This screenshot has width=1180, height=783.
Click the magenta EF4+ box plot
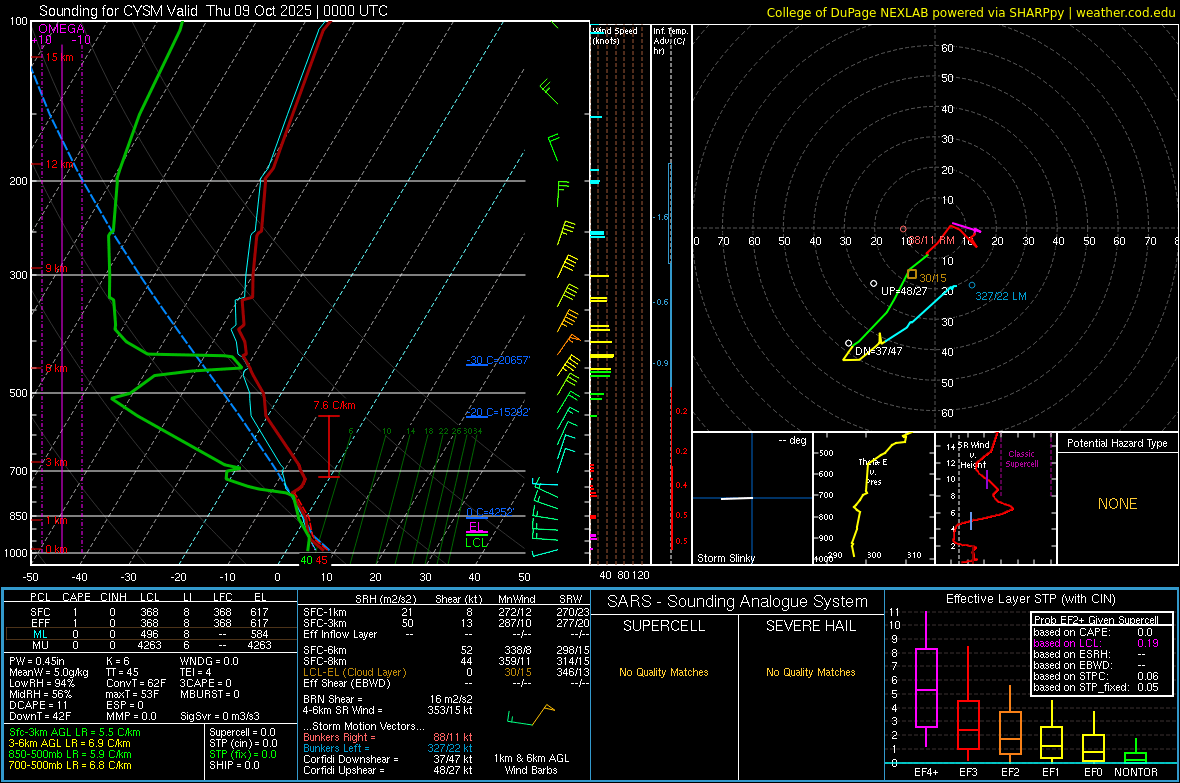(x=926, y=687)
